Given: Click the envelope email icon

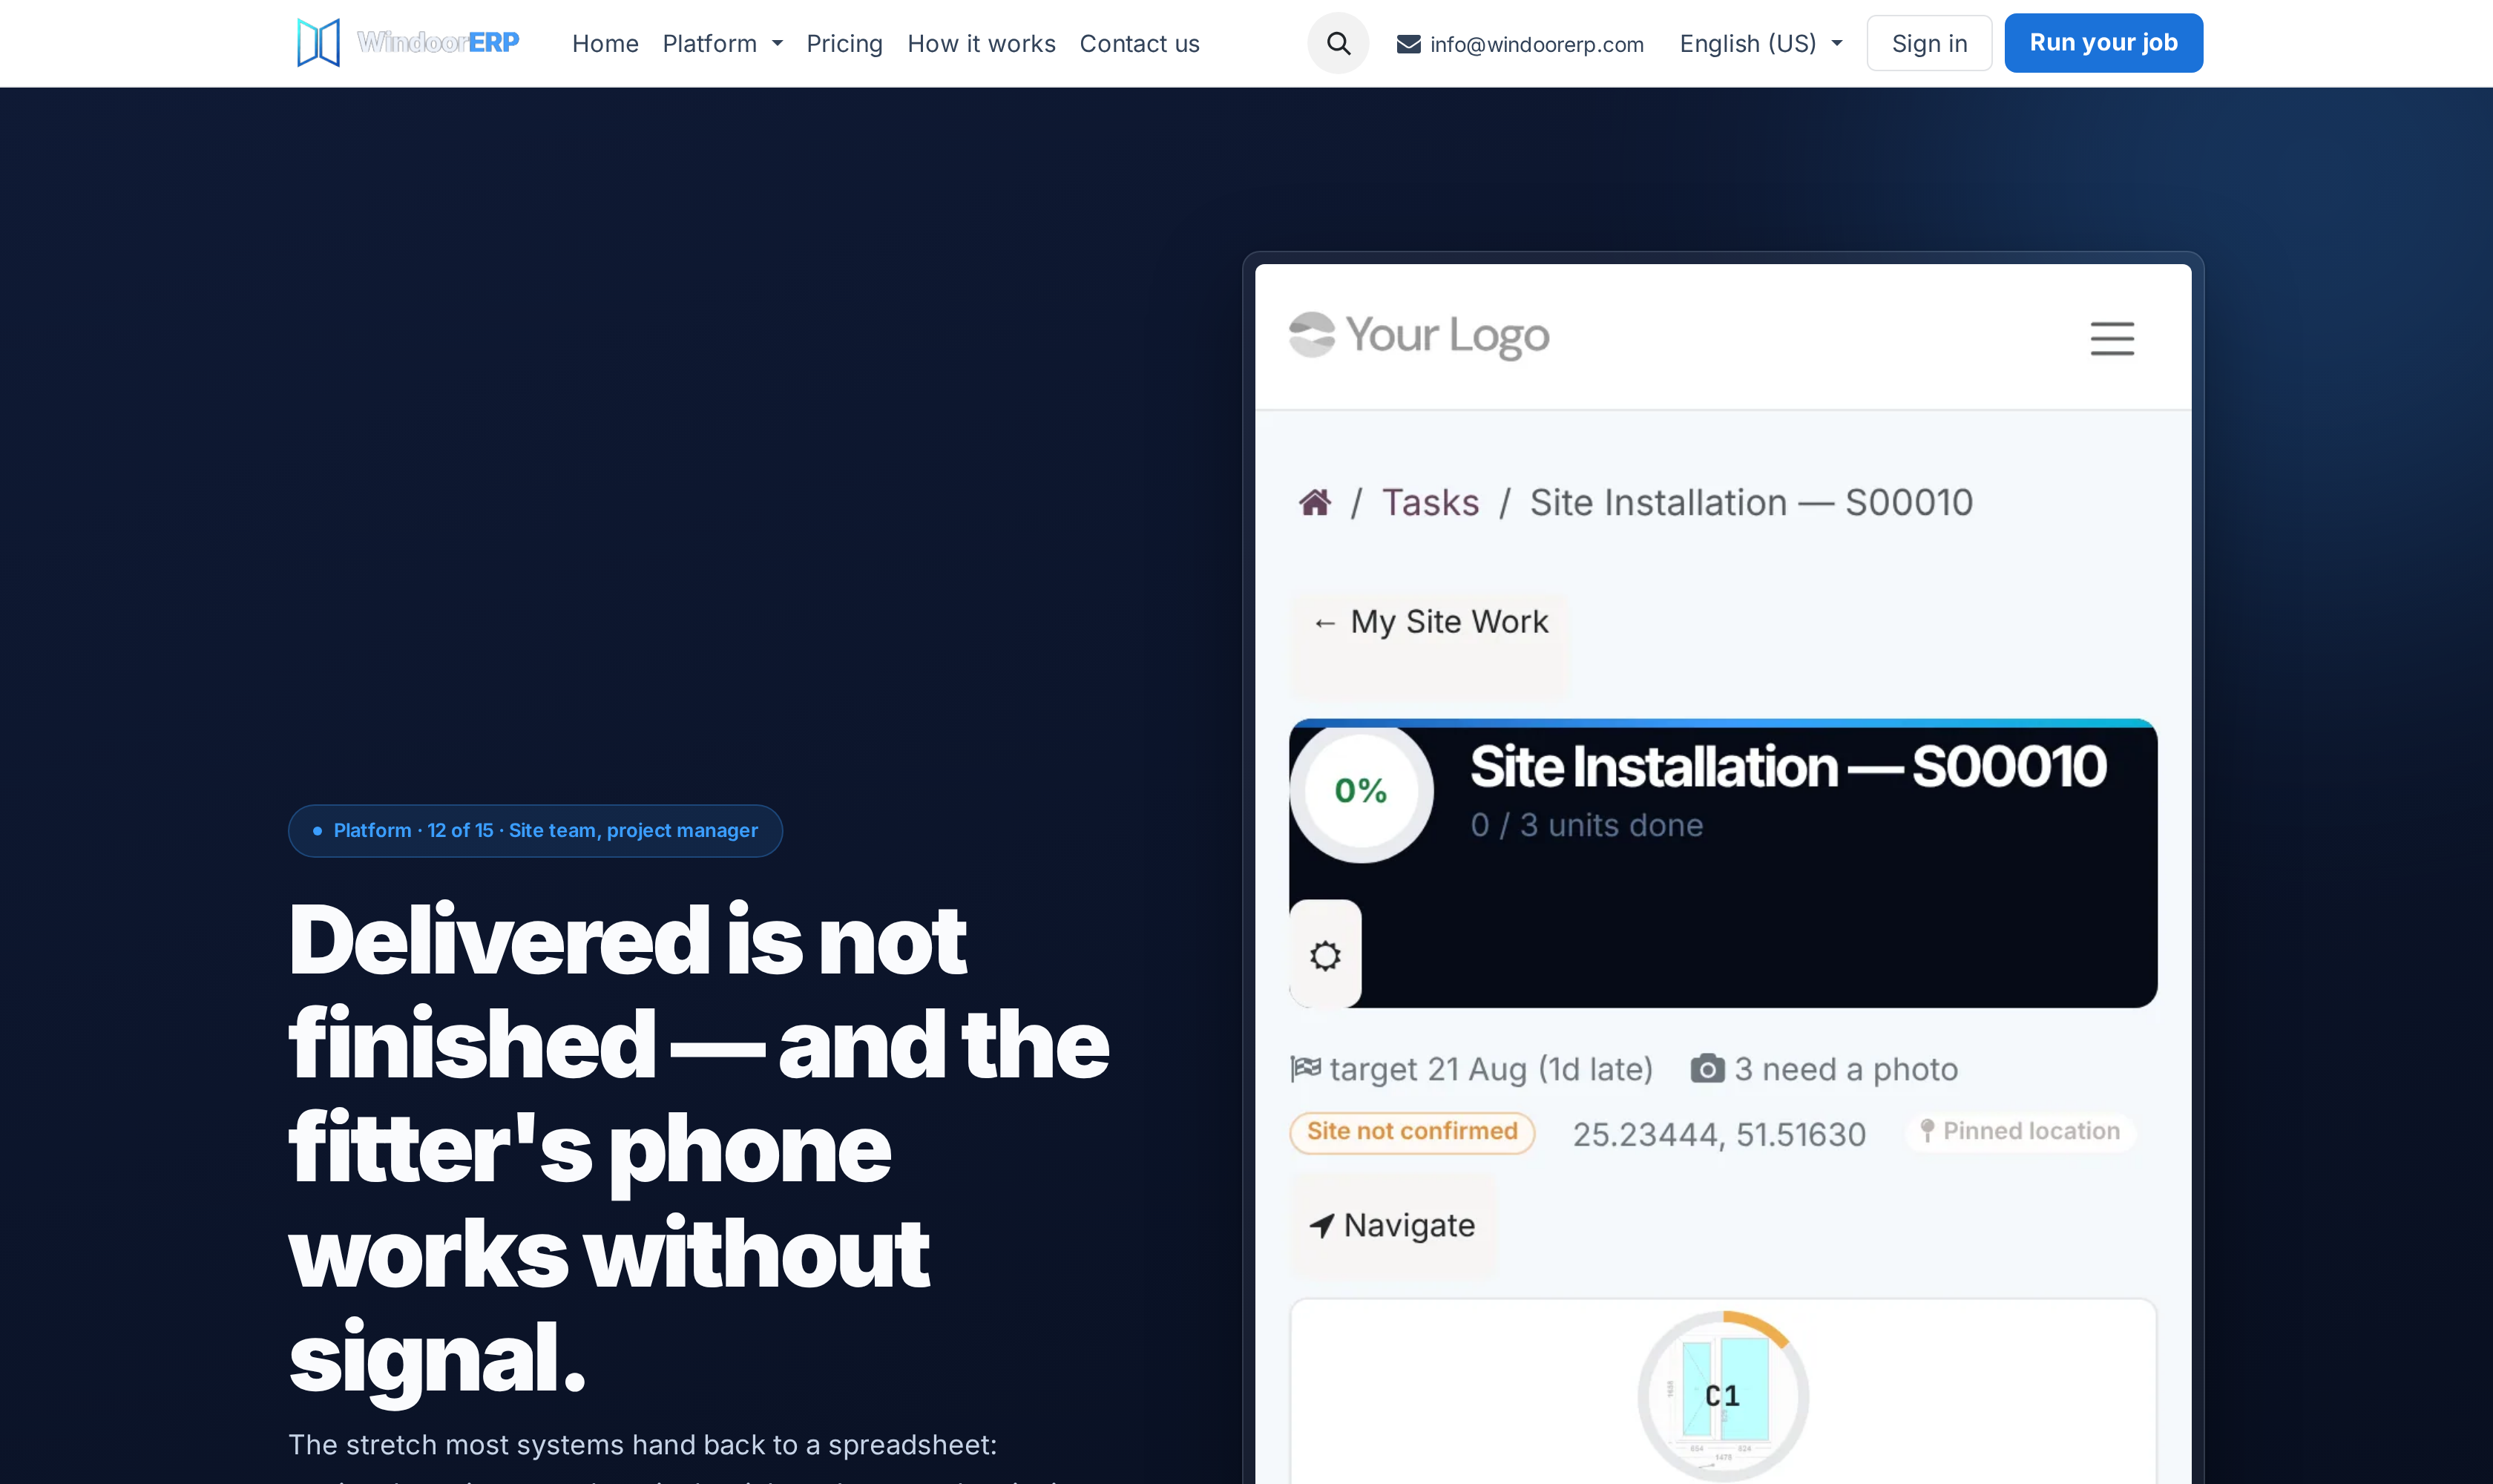Looking at the screenshot, I should [x=1408, y=44].
